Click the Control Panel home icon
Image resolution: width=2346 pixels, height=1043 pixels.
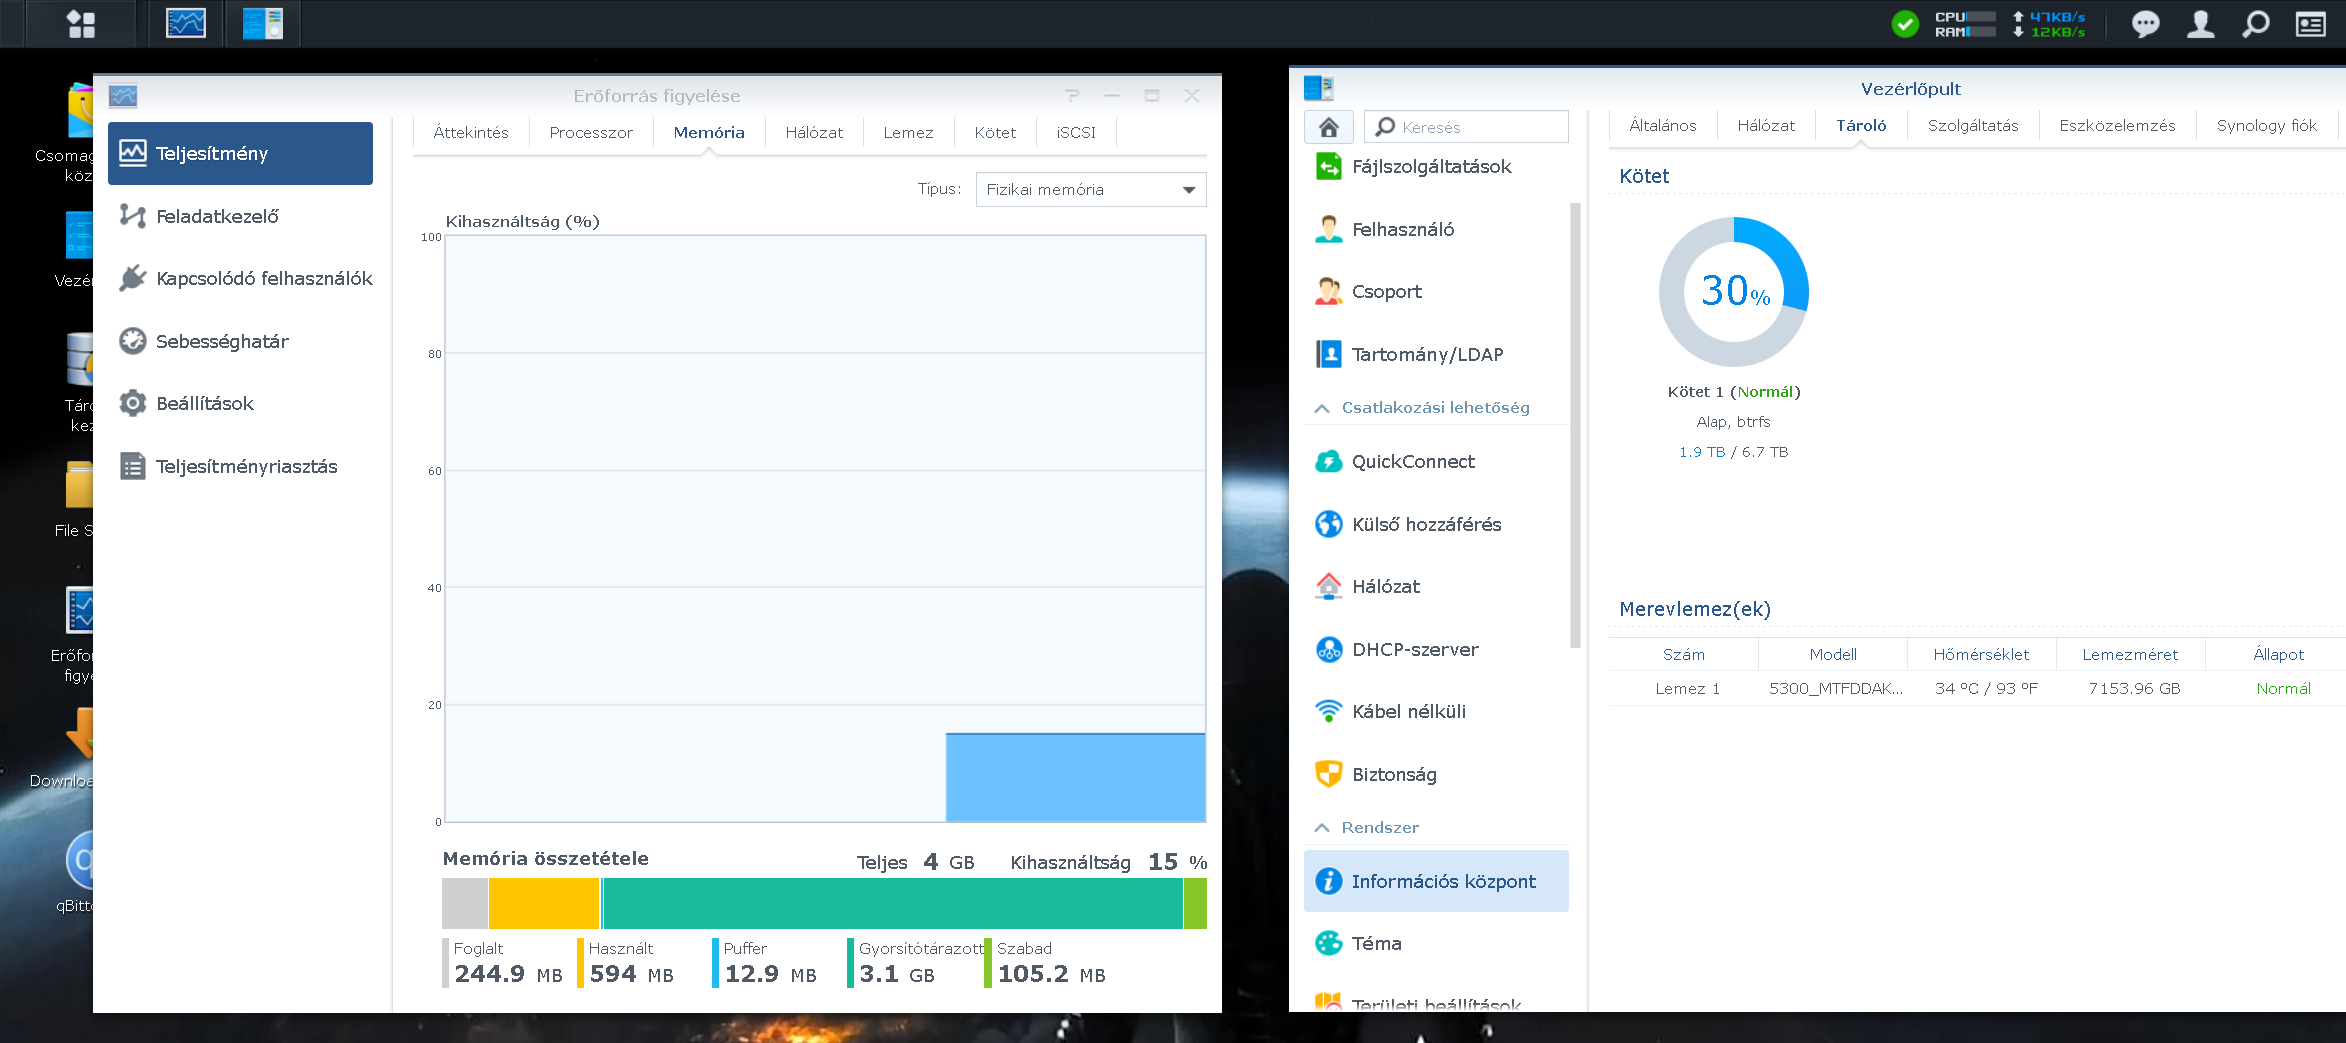pyautogui.click(x=1328, y=127)
